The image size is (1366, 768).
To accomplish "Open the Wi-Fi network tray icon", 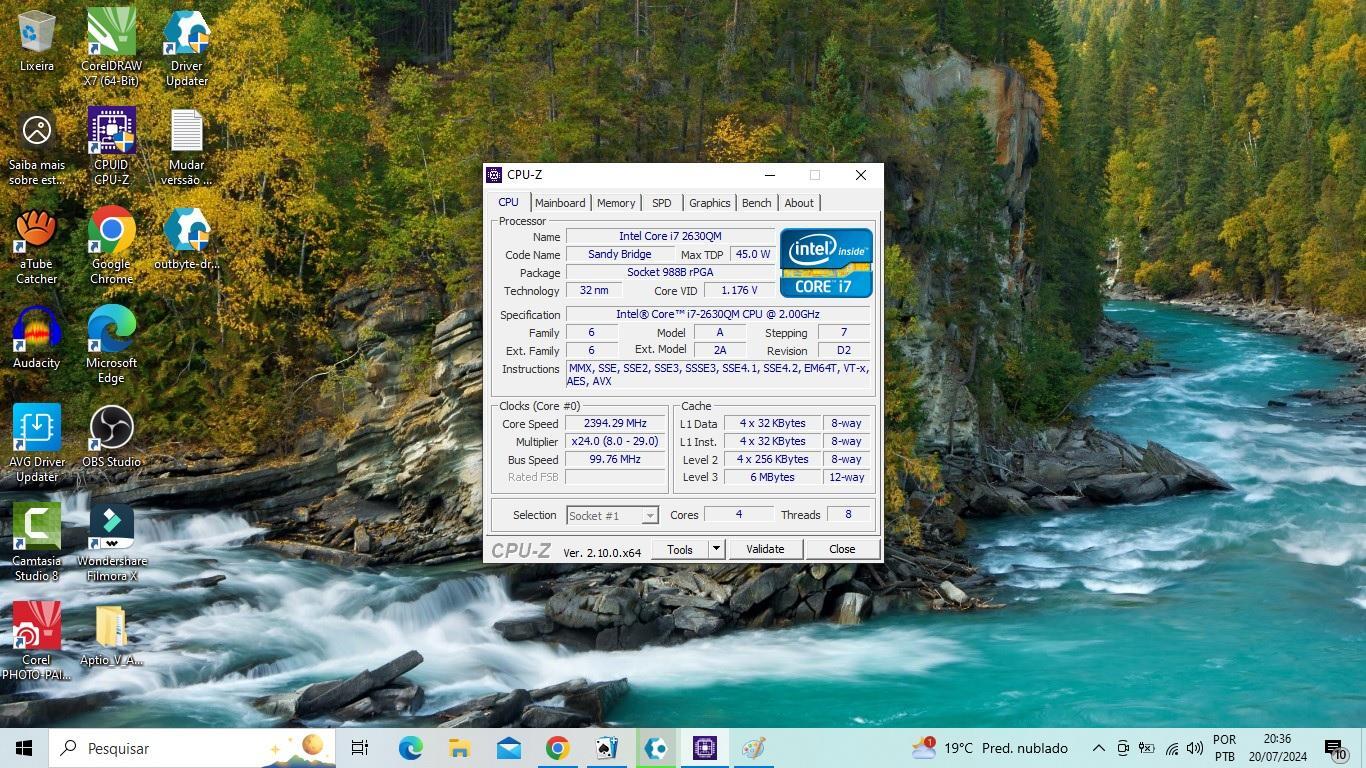I will (1171, 748).
